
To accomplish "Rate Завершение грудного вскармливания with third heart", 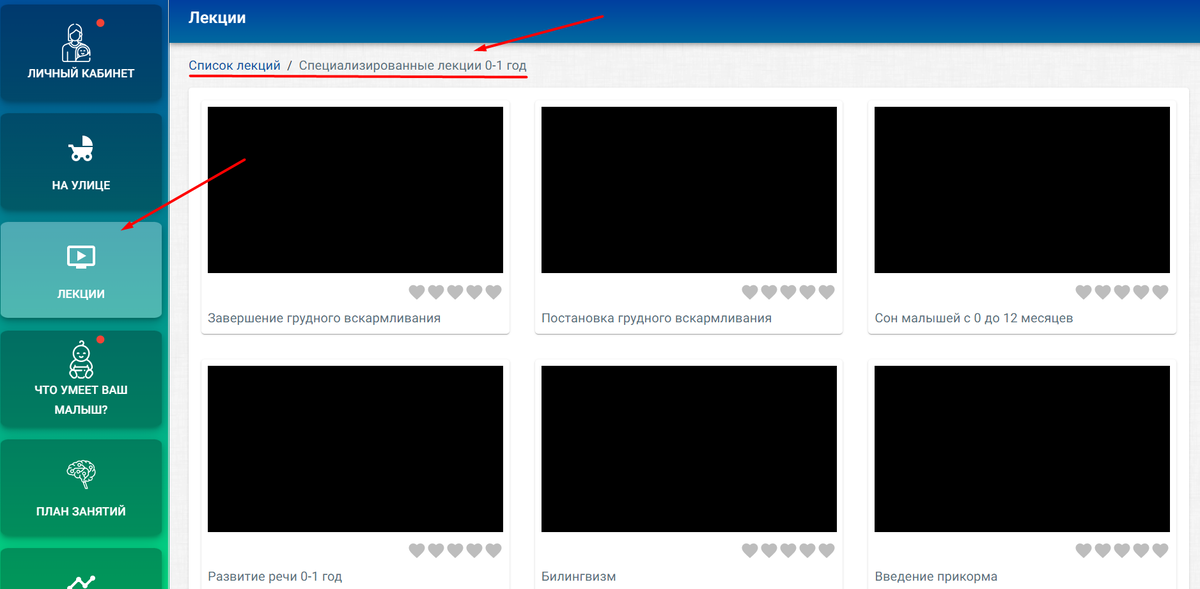I will pyautogui.click(x=455, y=292).
